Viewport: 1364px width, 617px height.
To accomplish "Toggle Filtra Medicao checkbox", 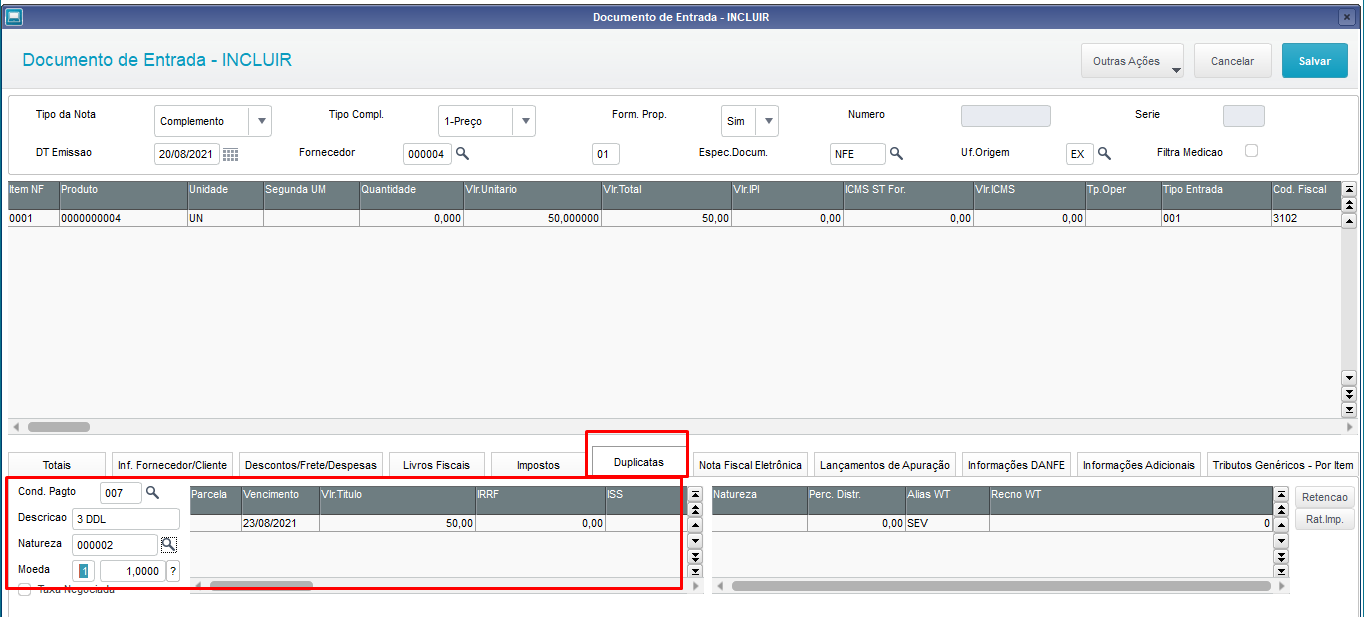I will tap(1250, 151).
